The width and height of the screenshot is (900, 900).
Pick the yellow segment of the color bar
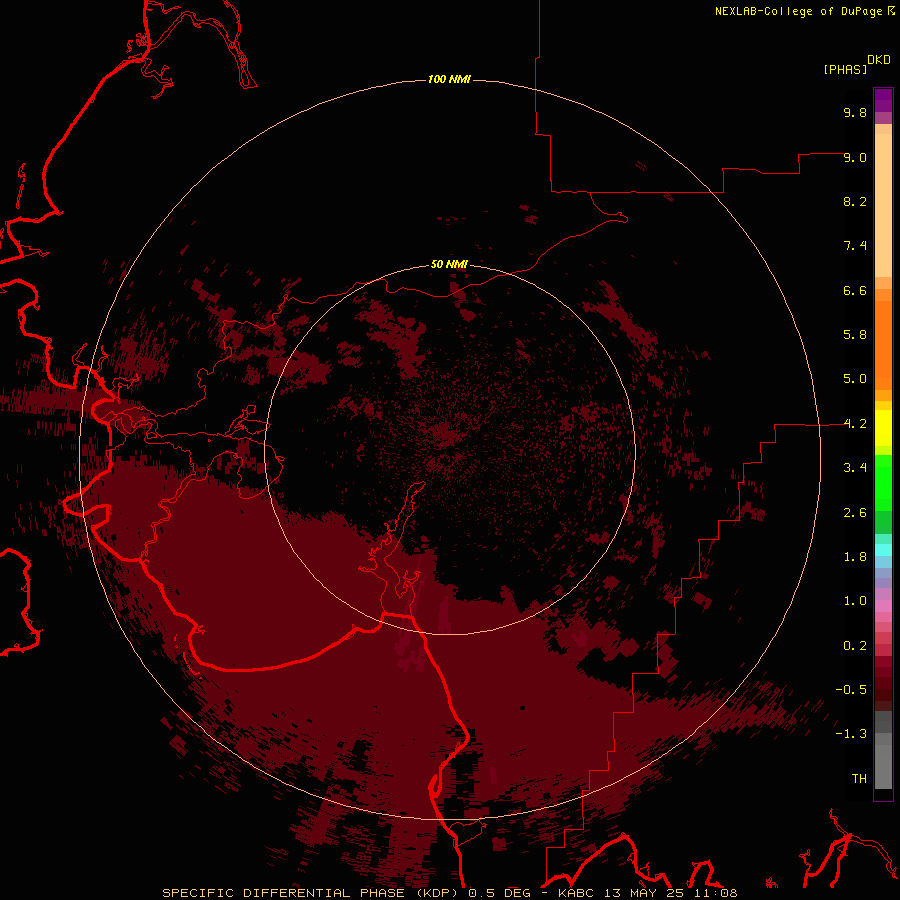pyautogui.click(x=883, y=428)
